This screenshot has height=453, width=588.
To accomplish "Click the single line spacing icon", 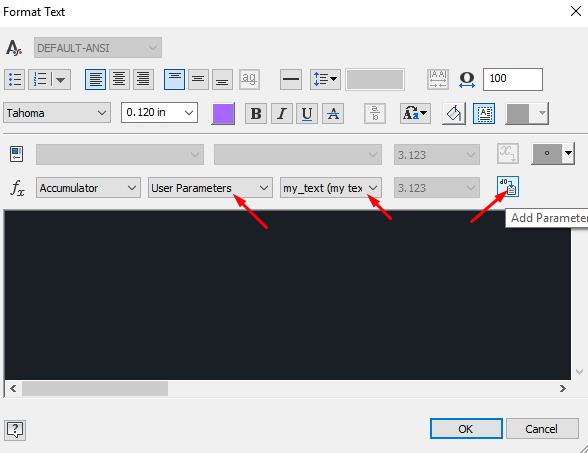I will click(291, 80).
